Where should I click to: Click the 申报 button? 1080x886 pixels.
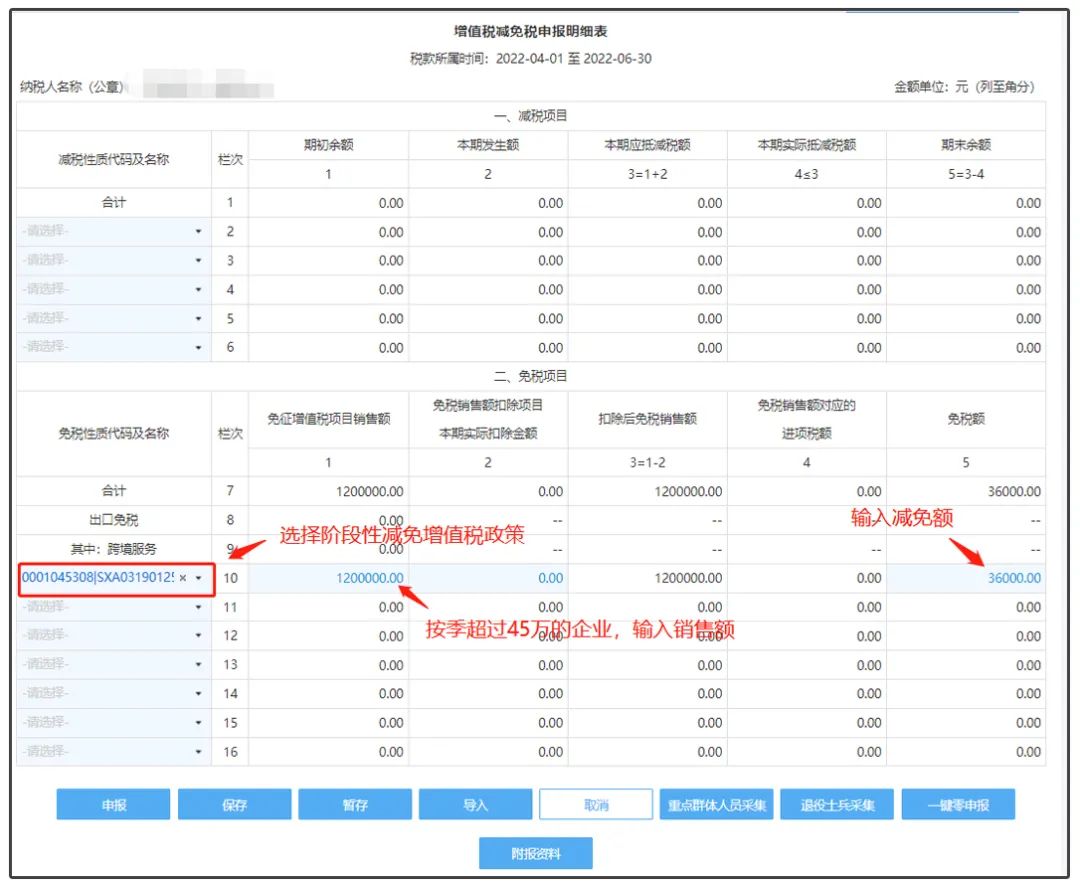113,805
